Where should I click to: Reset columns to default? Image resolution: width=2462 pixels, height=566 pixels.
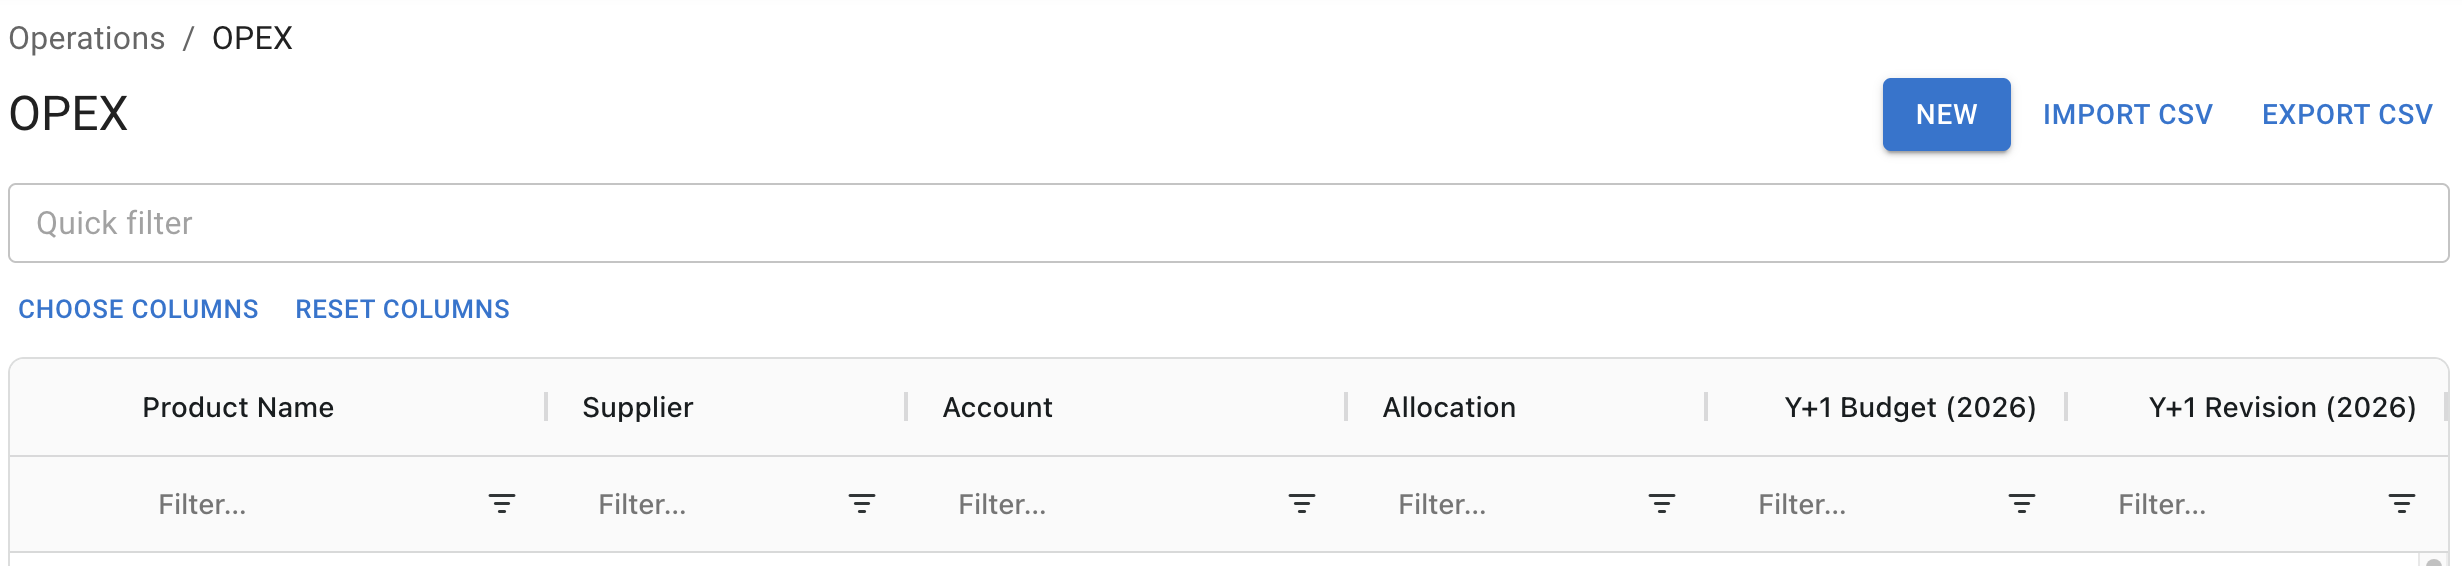tap(402, 309)
